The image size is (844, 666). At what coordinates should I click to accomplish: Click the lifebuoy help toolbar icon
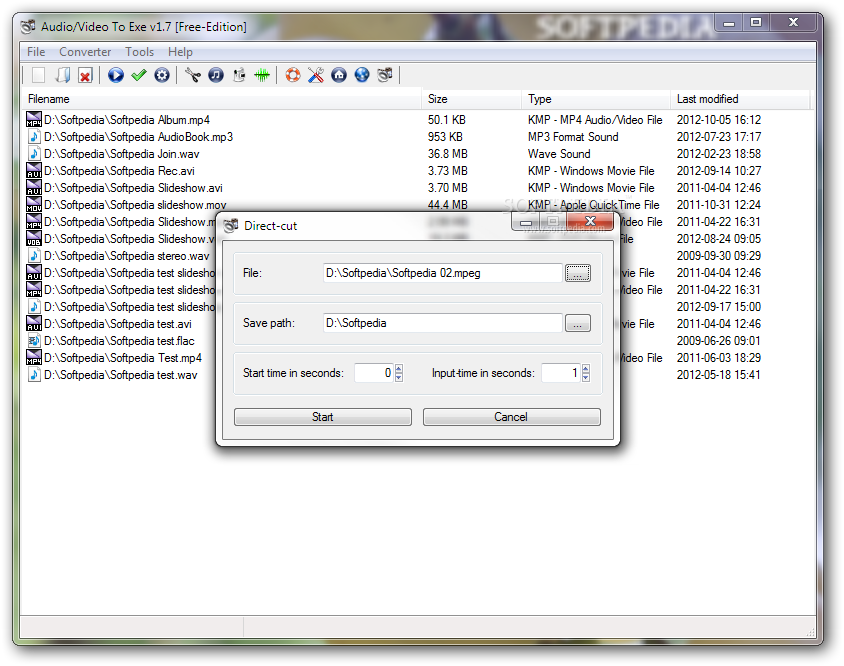click(293, 75)
